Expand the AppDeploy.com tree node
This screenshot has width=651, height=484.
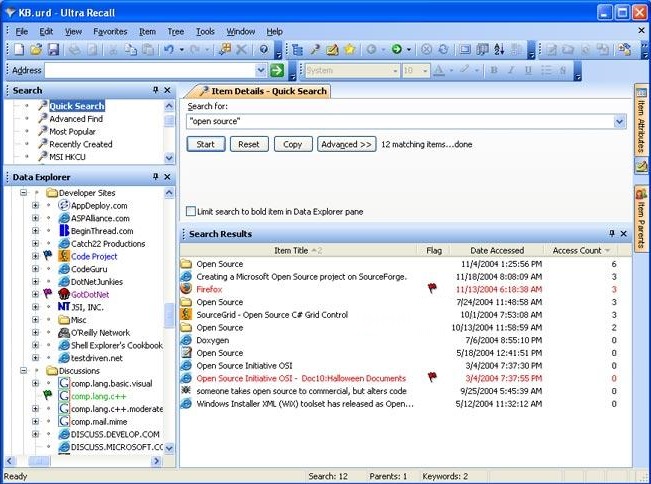[x=35, y=205]
